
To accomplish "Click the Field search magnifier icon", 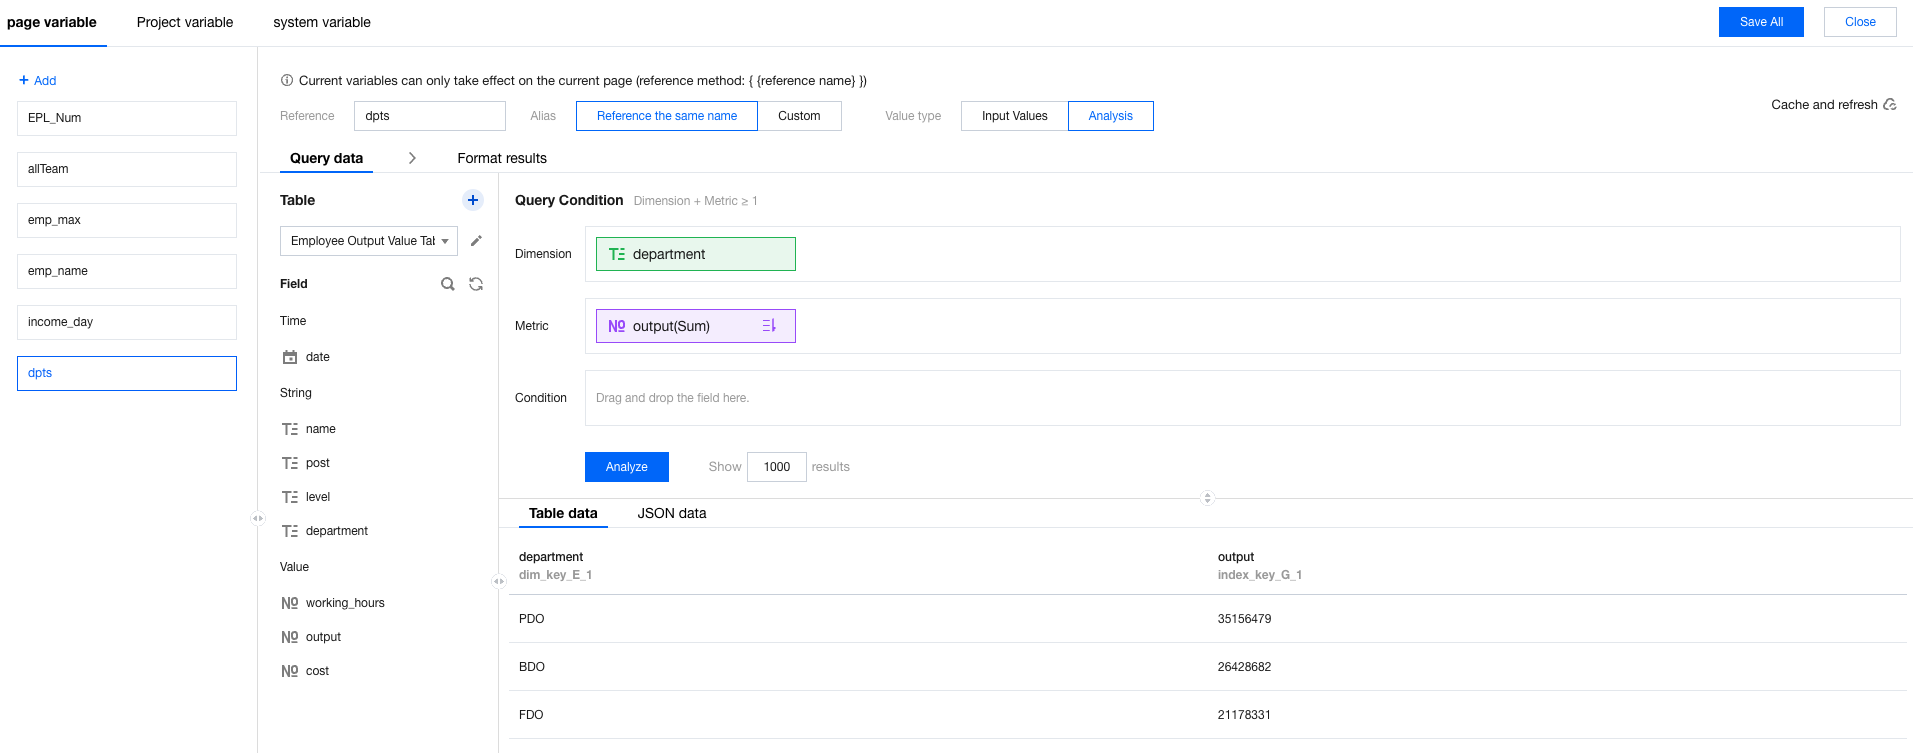I will 448,284.
